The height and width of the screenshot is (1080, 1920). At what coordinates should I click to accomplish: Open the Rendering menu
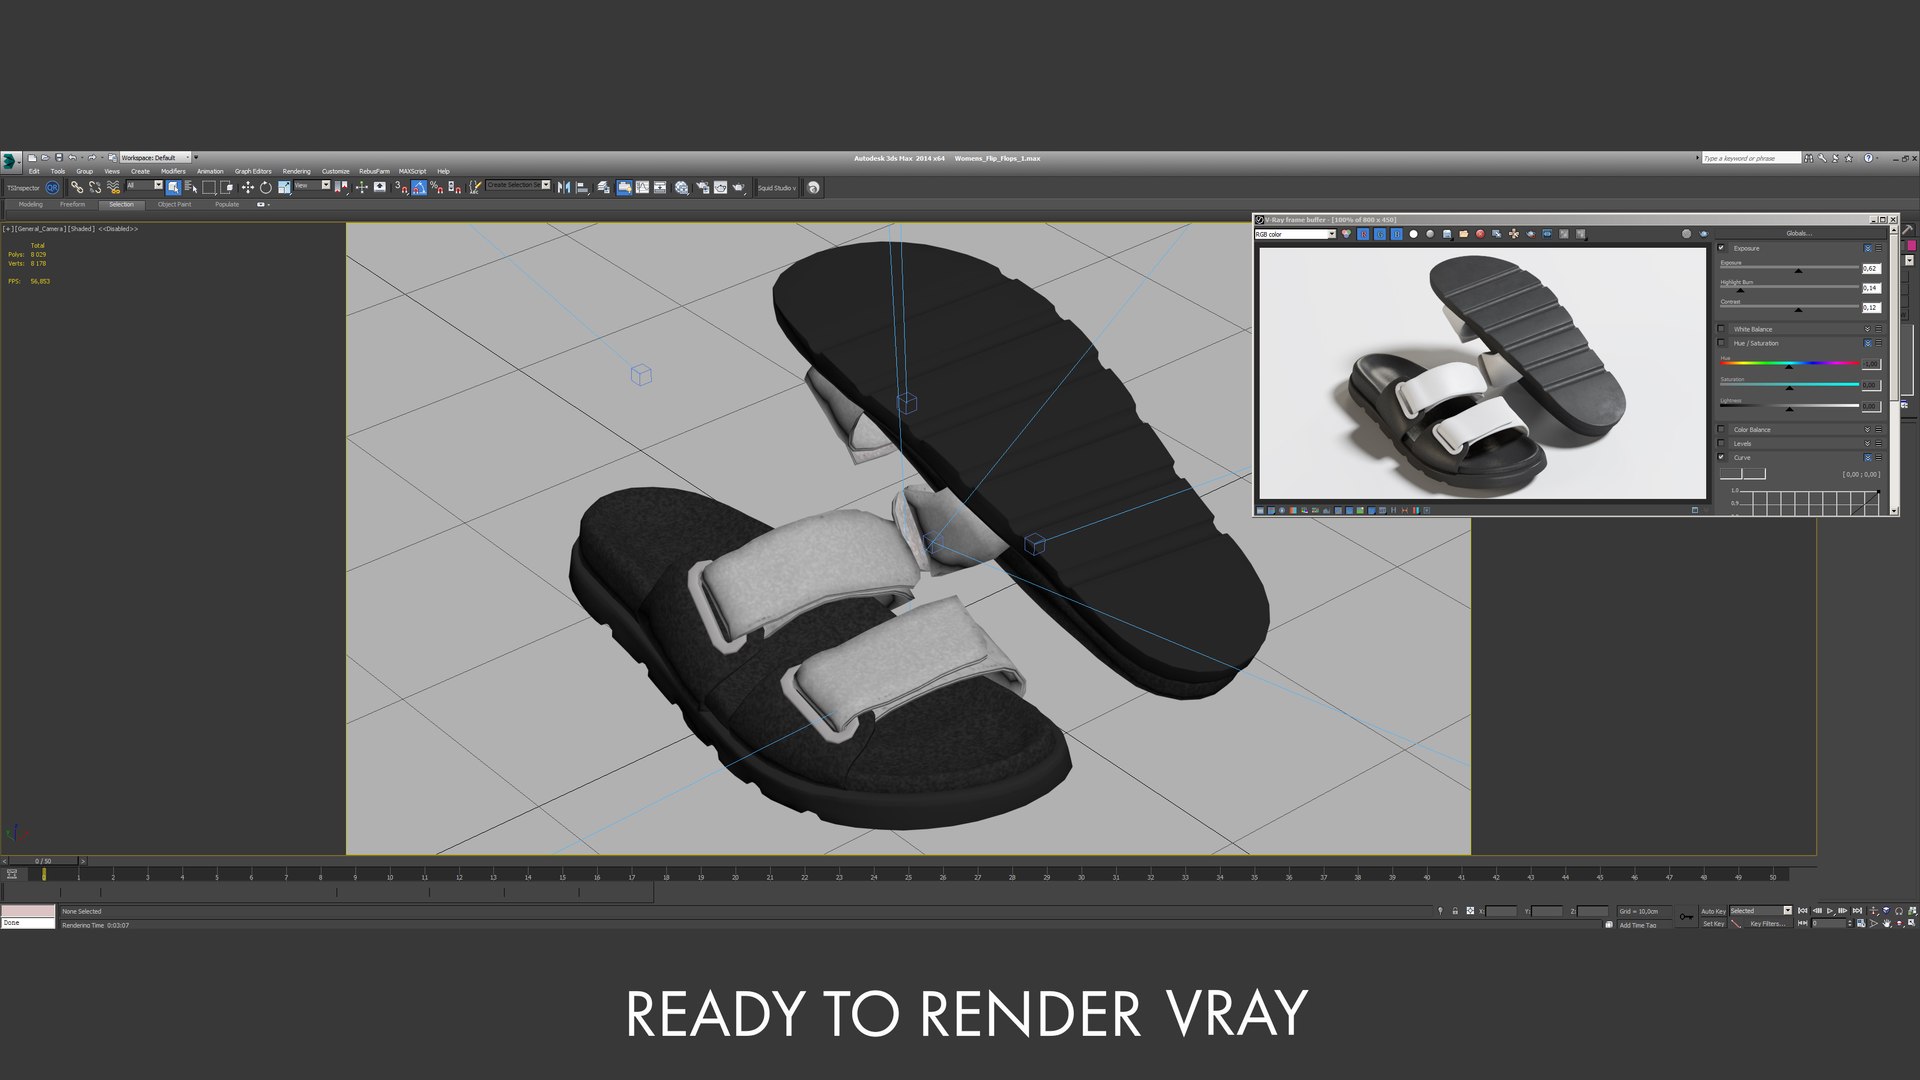pyautogui.click(x=296, y=171)
